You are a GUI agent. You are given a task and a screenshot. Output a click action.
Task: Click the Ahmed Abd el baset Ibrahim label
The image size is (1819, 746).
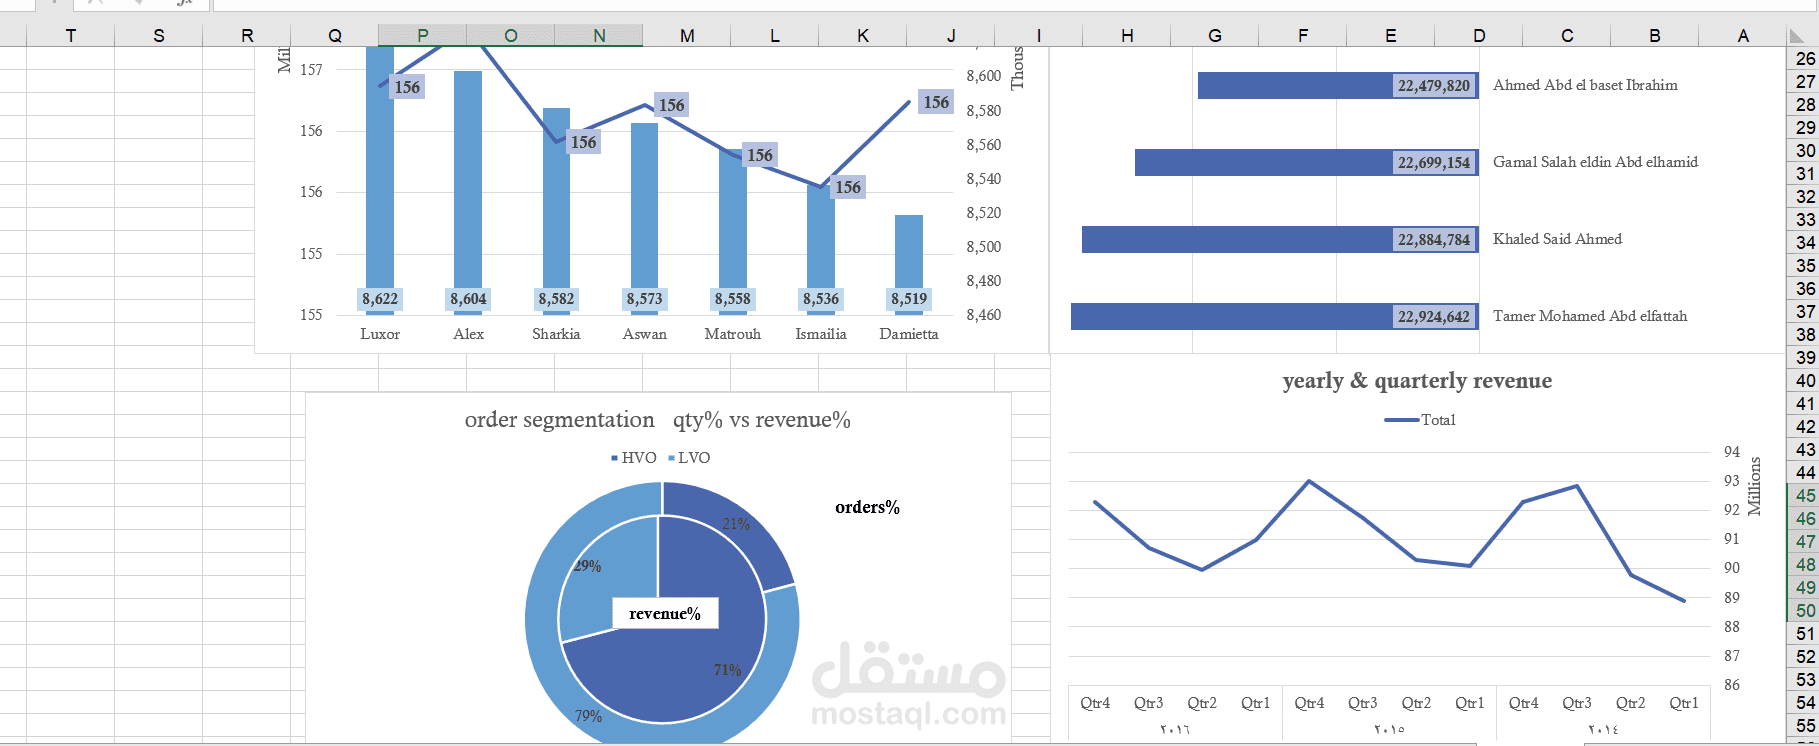click(1585, 86)
